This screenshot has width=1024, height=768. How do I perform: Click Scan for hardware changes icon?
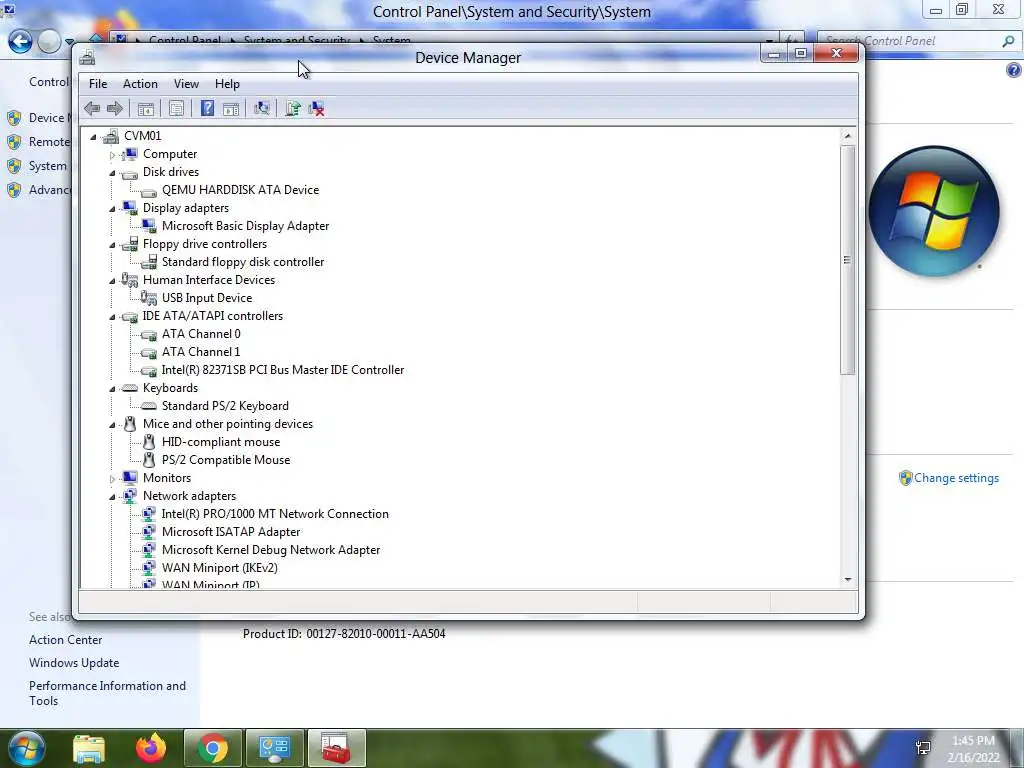(262, 108)
